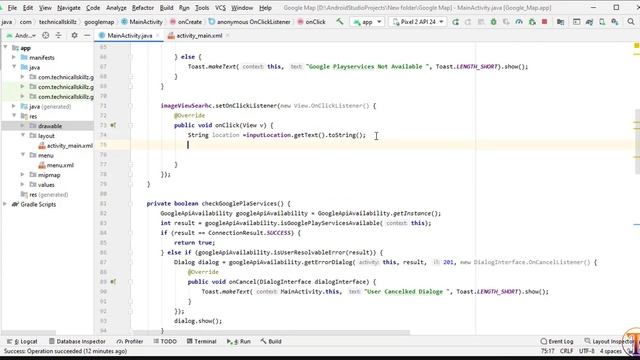640x360 pixels.
Task: Collapse the app module node
Action: click(x=5, y=48)
